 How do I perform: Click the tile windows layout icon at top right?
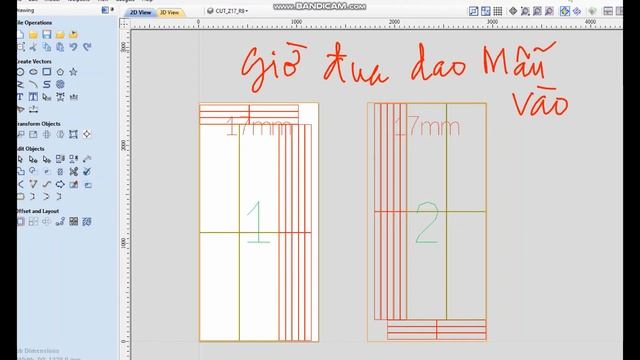[x=608, y=11]
